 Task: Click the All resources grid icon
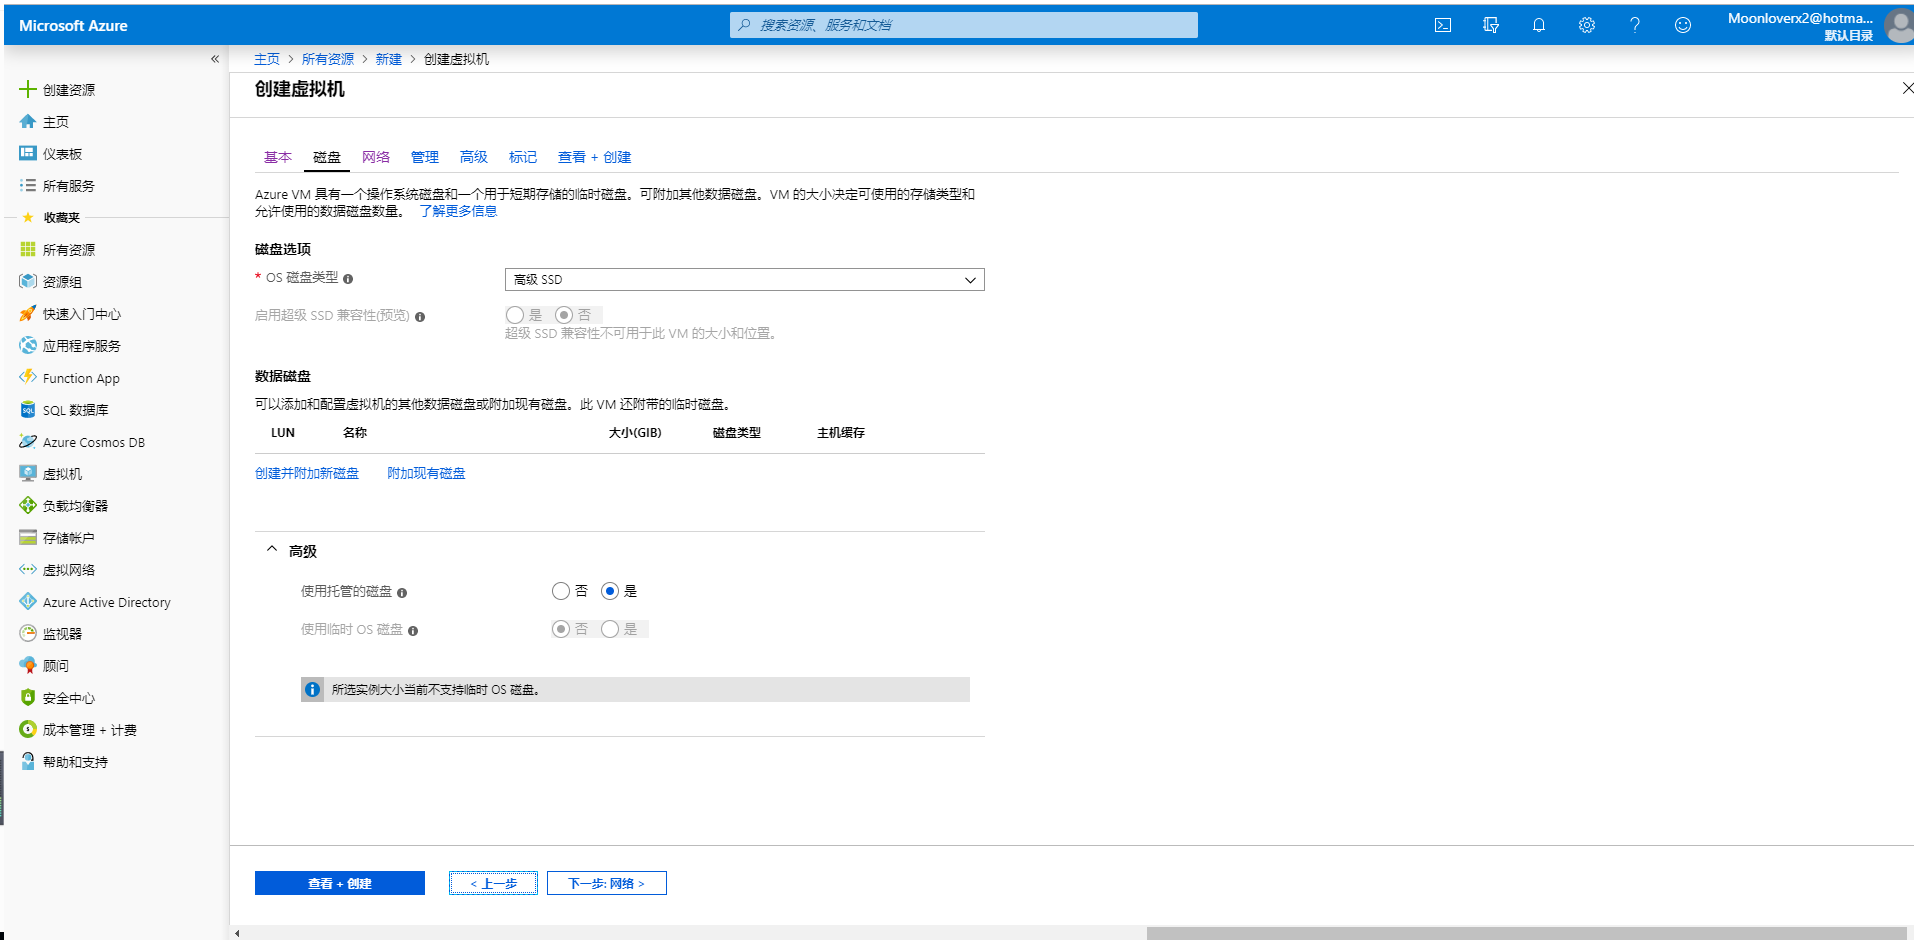click(28, 249)
